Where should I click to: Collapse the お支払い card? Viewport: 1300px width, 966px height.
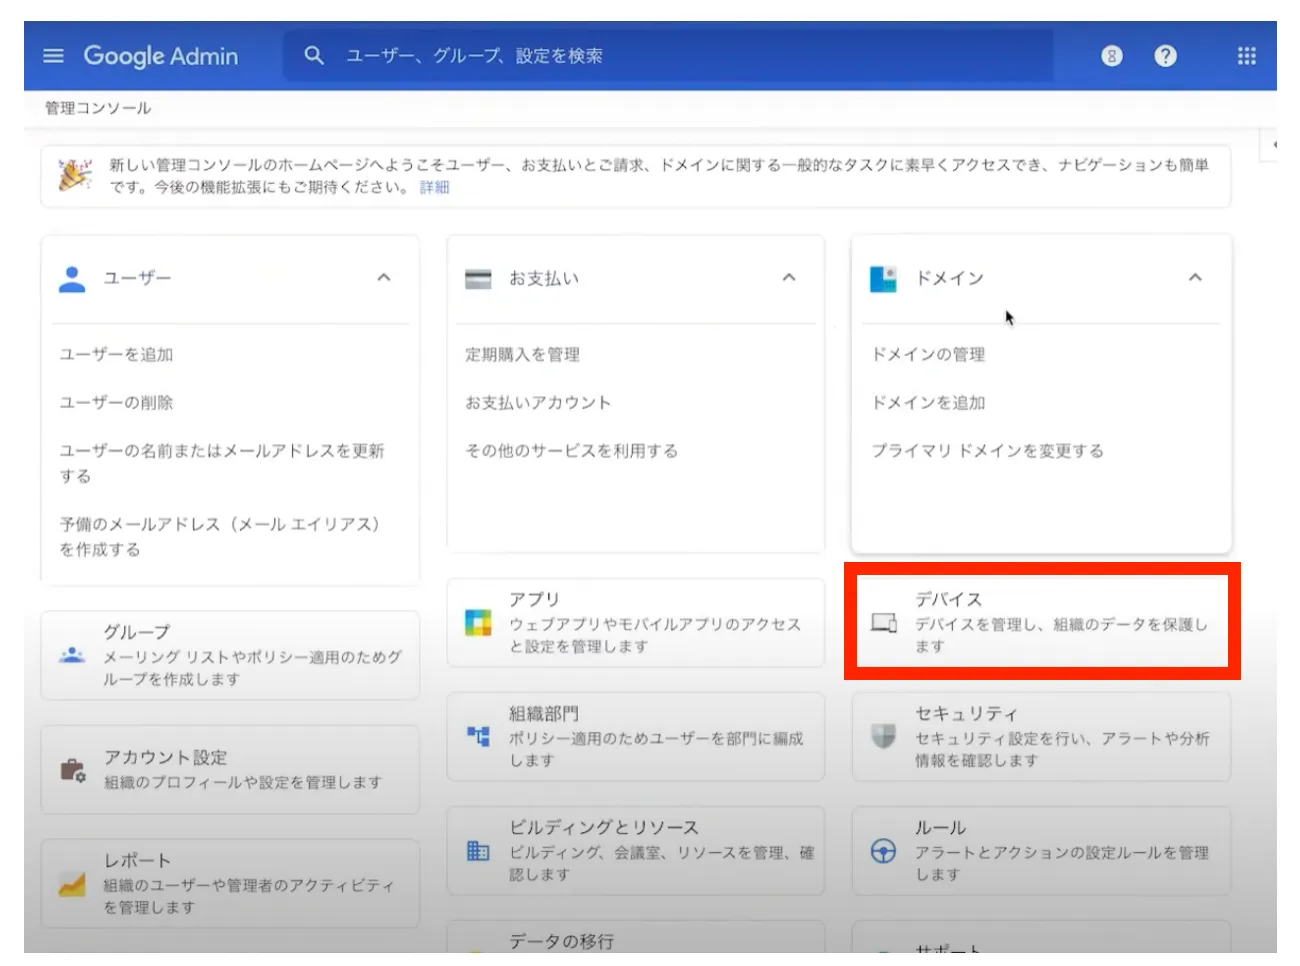point(789,278)
